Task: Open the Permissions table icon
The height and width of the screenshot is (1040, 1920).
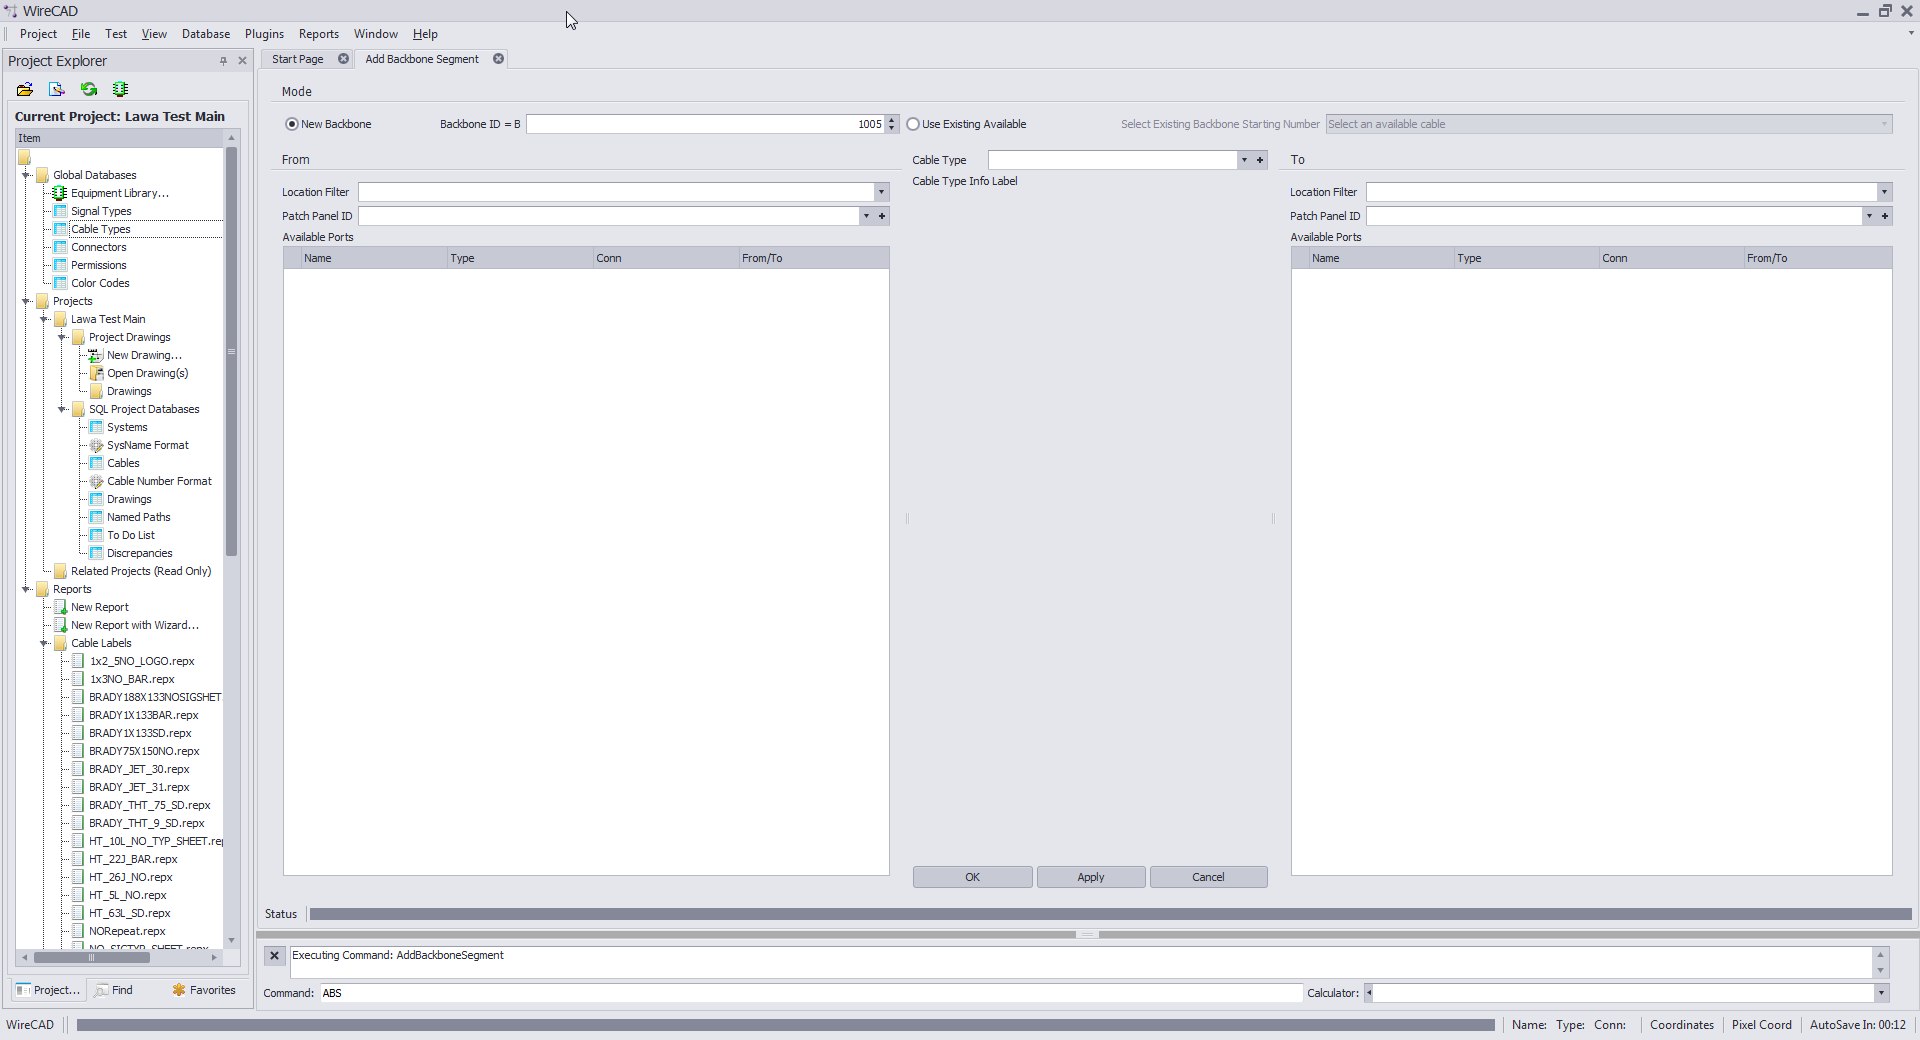Action: 60,265
